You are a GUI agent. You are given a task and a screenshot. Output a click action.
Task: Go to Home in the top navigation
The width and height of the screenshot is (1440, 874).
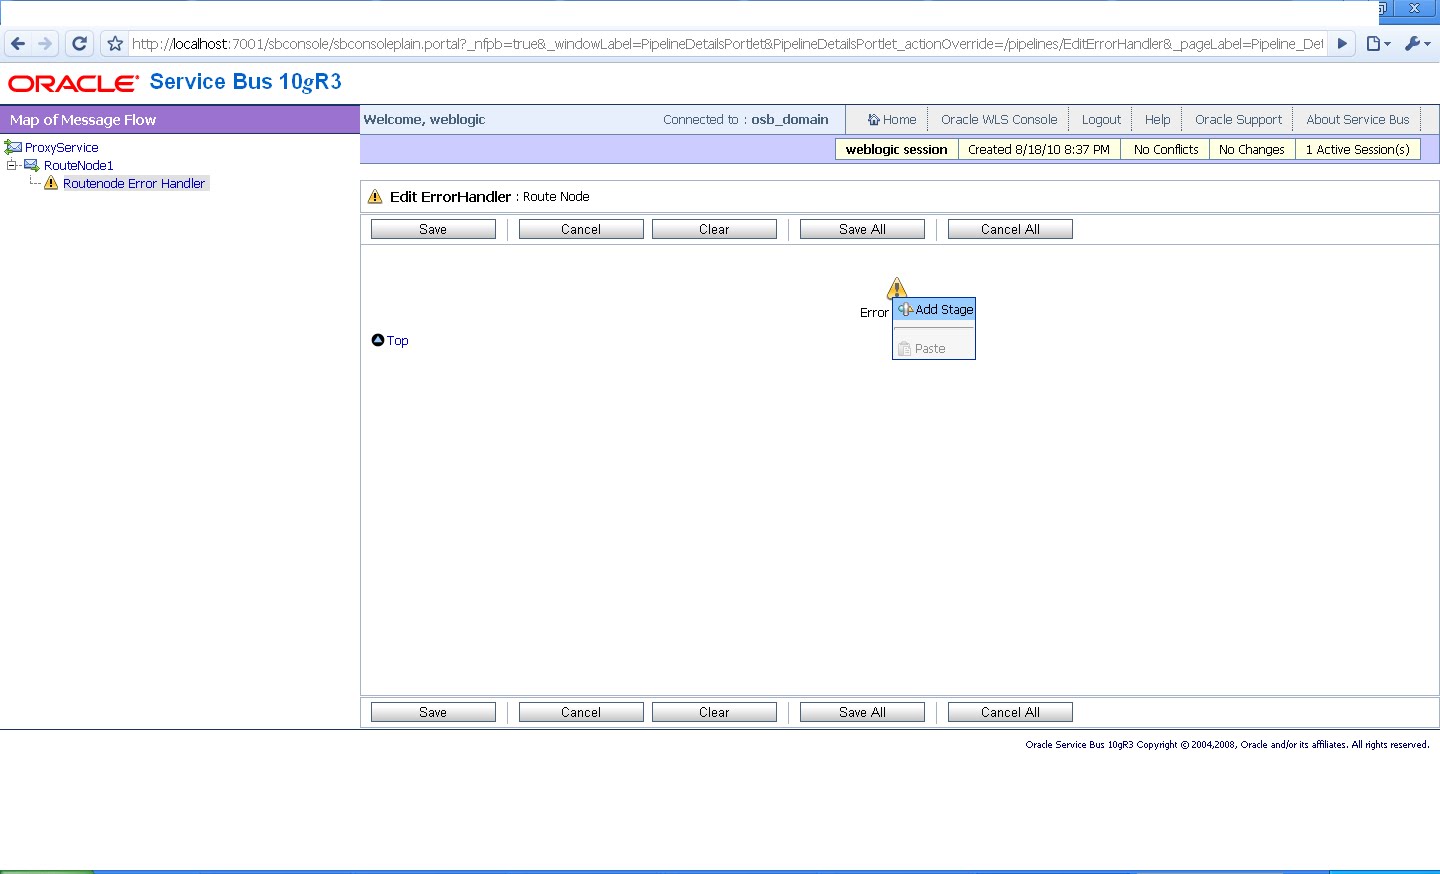(x=899, y=119)
